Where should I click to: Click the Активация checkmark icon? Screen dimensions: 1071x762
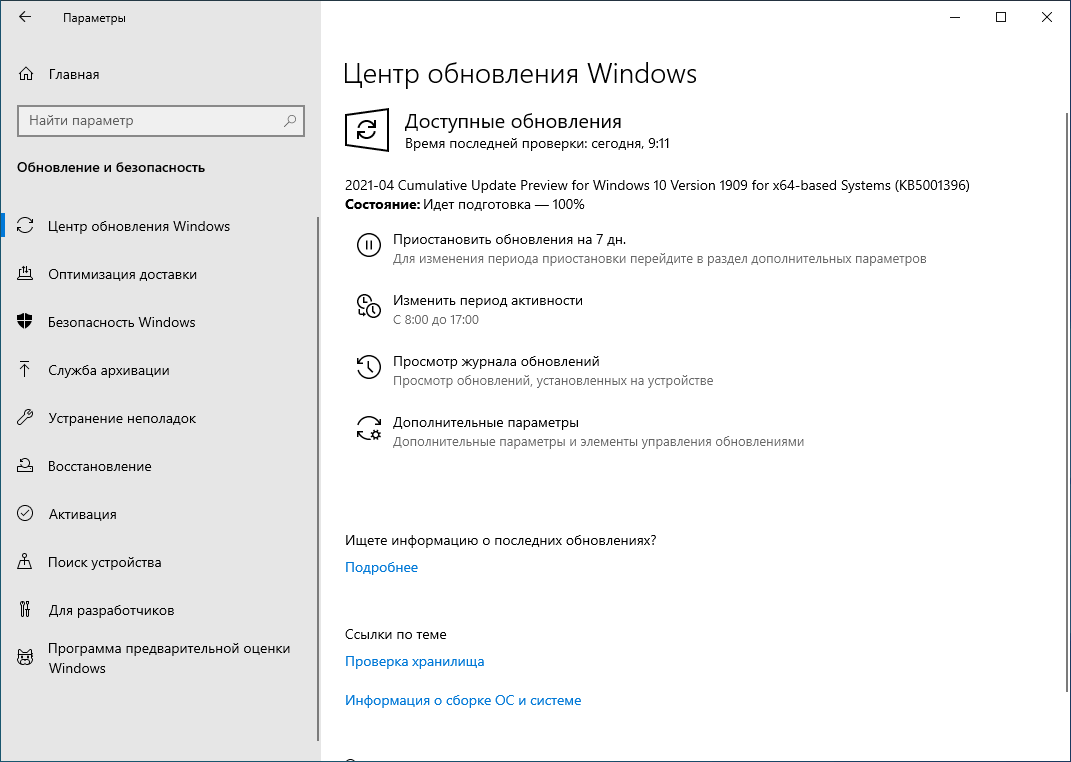pos(24,514)
